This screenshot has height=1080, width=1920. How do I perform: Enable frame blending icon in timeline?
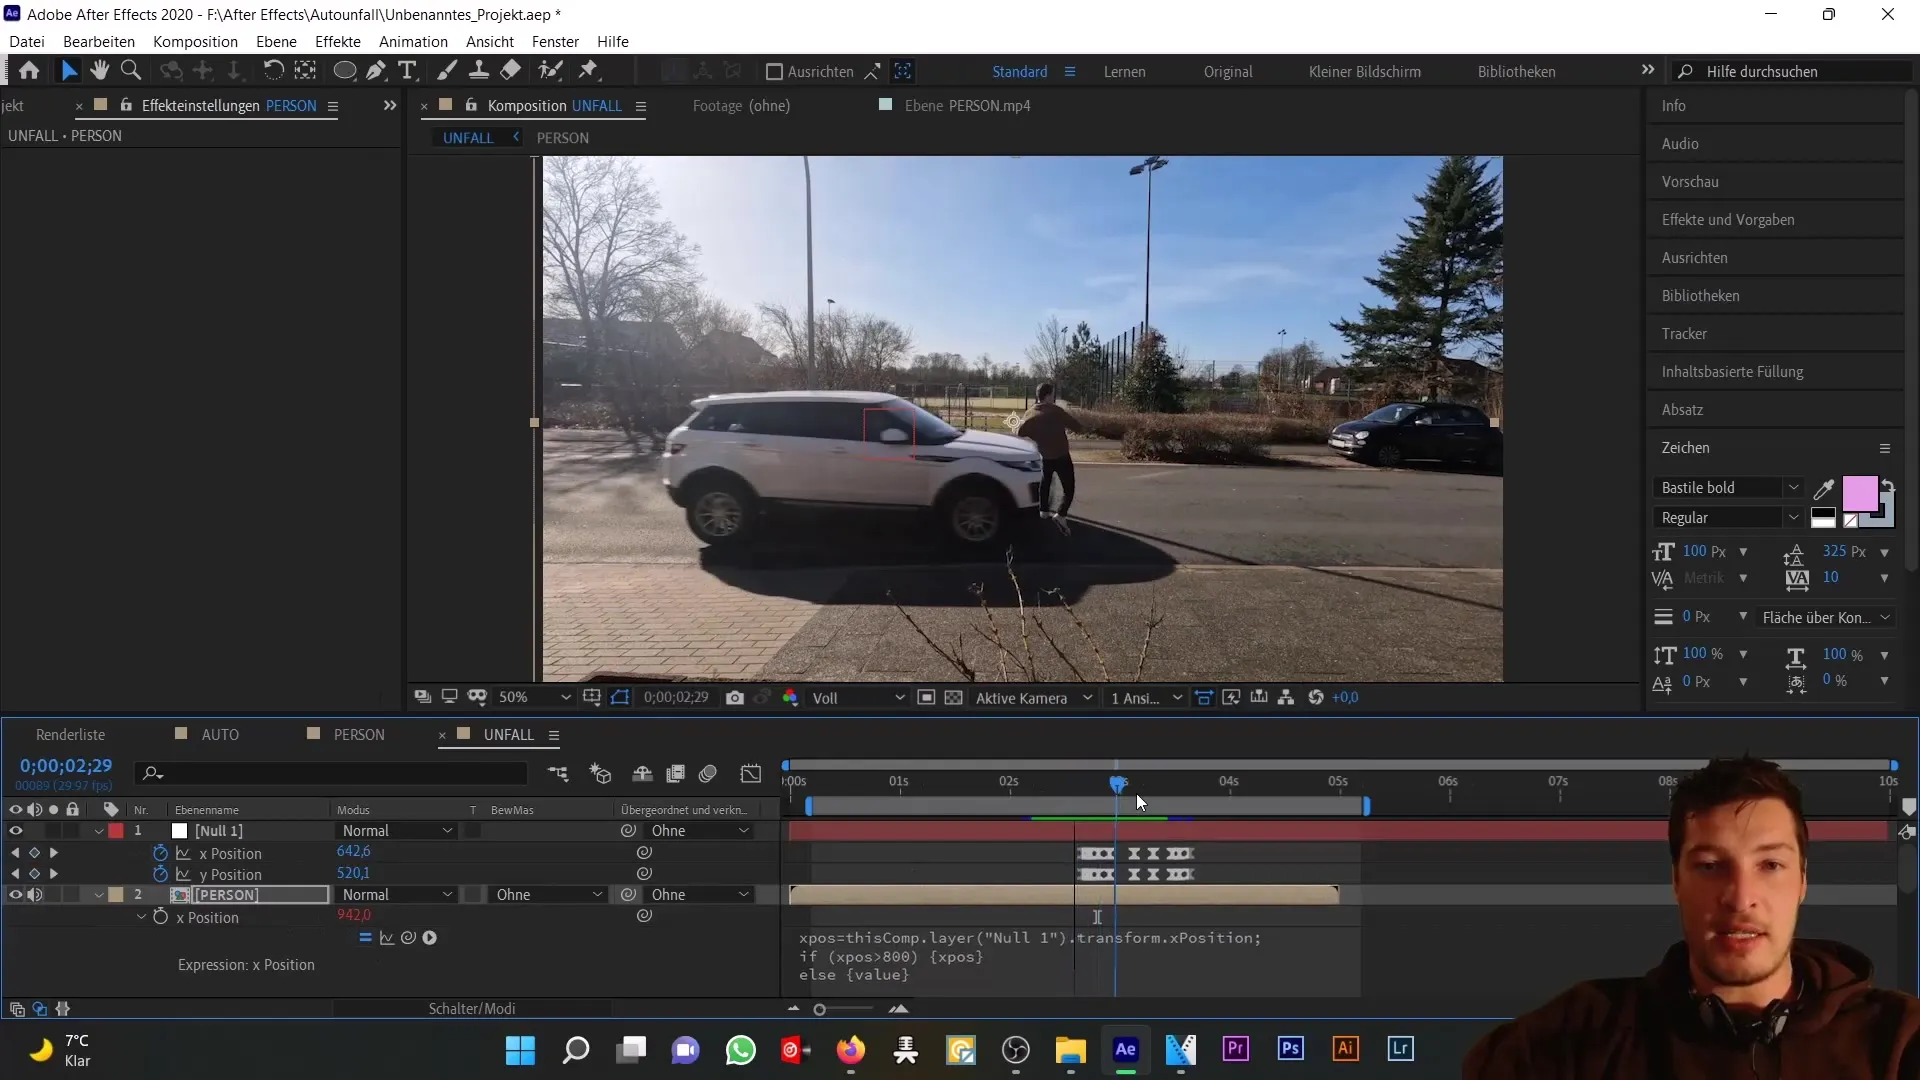tap(675, 773)
